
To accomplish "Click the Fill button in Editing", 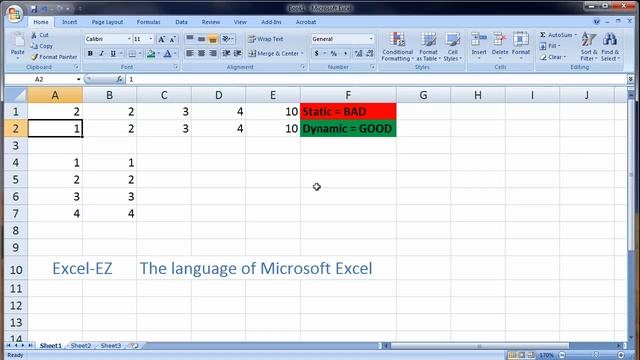I will pos(549,46).
